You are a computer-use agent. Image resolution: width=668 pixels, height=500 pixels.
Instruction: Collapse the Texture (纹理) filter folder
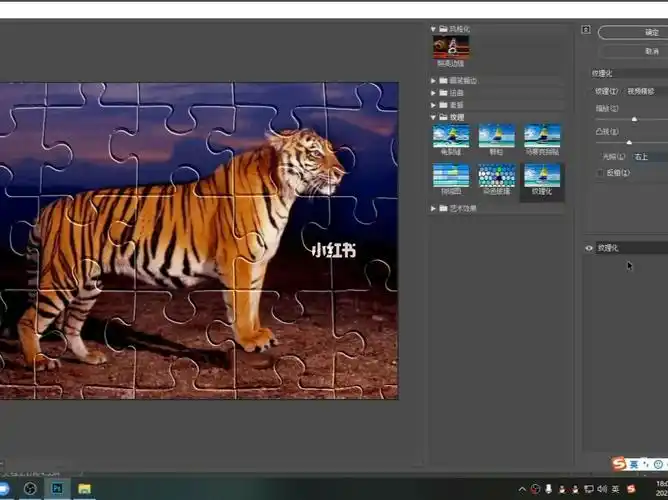coord(434,117)
